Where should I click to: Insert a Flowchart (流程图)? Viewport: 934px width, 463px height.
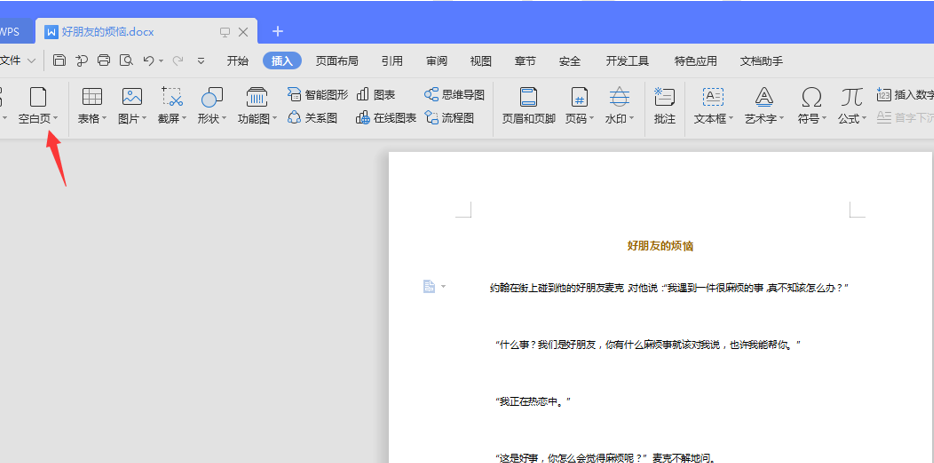pos(449,118)
